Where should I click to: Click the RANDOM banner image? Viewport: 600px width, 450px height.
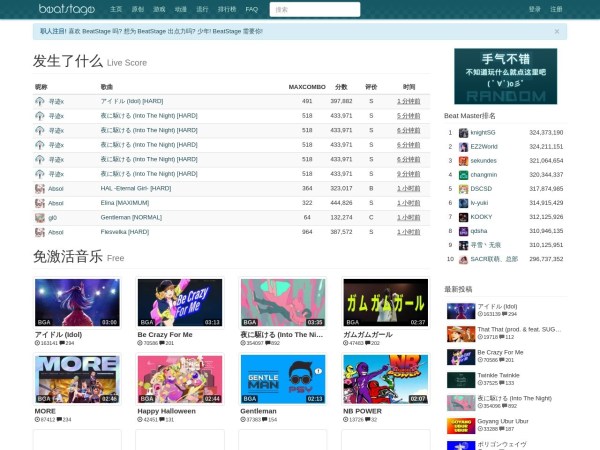[505, 76]
